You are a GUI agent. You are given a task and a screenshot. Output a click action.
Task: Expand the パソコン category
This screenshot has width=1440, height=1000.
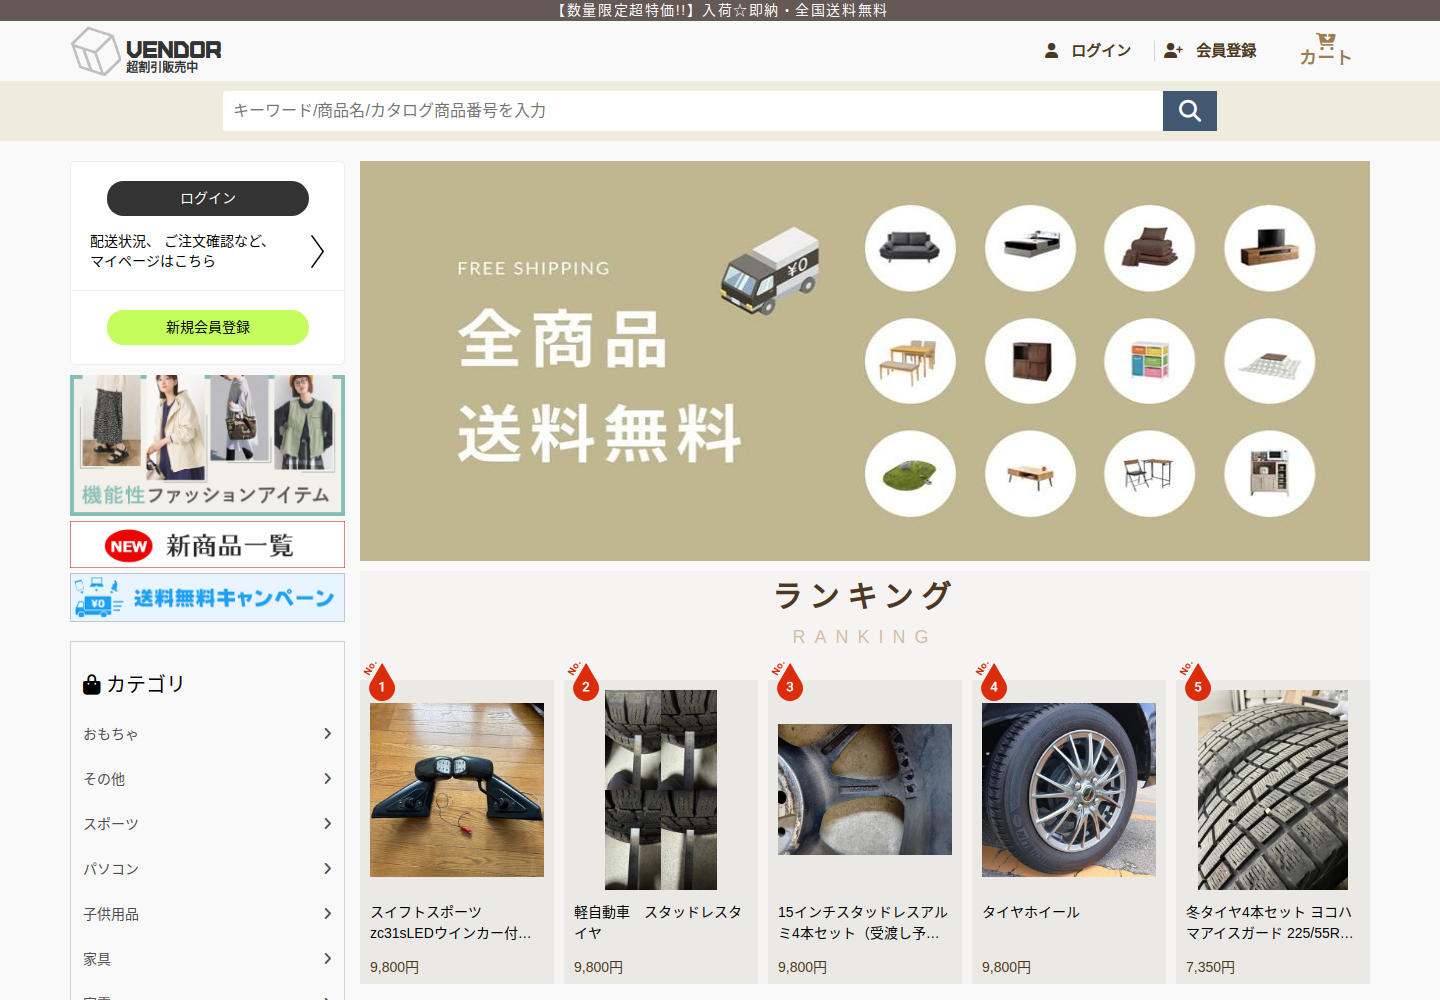pos(208,869)
